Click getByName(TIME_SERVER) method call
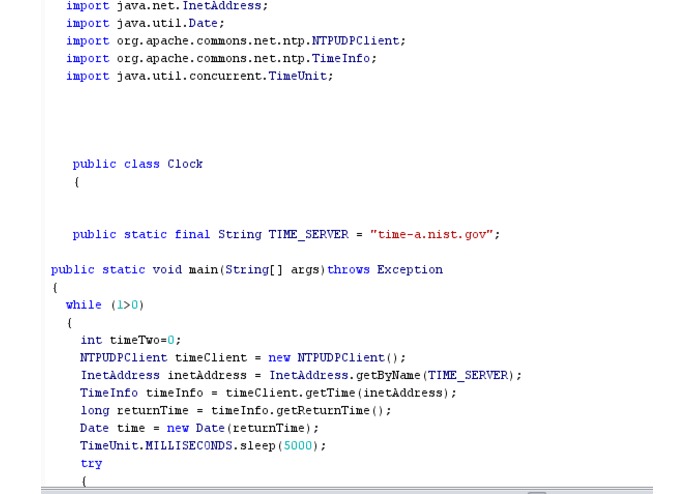 tap(435, 375)
